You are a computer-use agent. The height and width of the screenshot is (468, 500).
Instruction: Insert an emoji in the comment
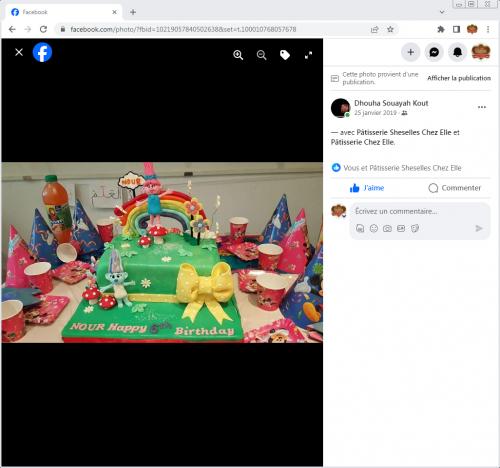(x=374, y=228)
